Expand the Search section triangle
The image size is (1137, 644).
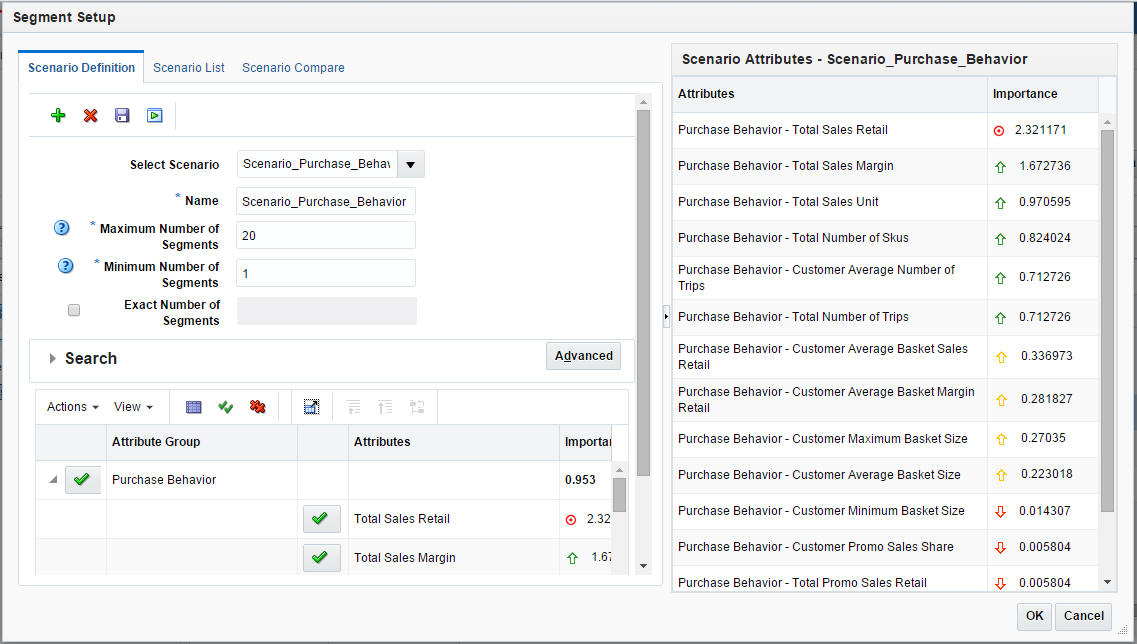tap(52, 358)
